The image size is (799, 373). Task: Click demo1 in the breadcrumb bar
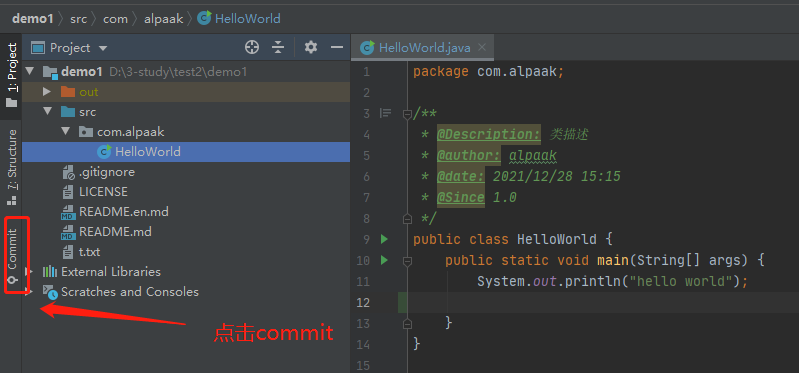33,19
